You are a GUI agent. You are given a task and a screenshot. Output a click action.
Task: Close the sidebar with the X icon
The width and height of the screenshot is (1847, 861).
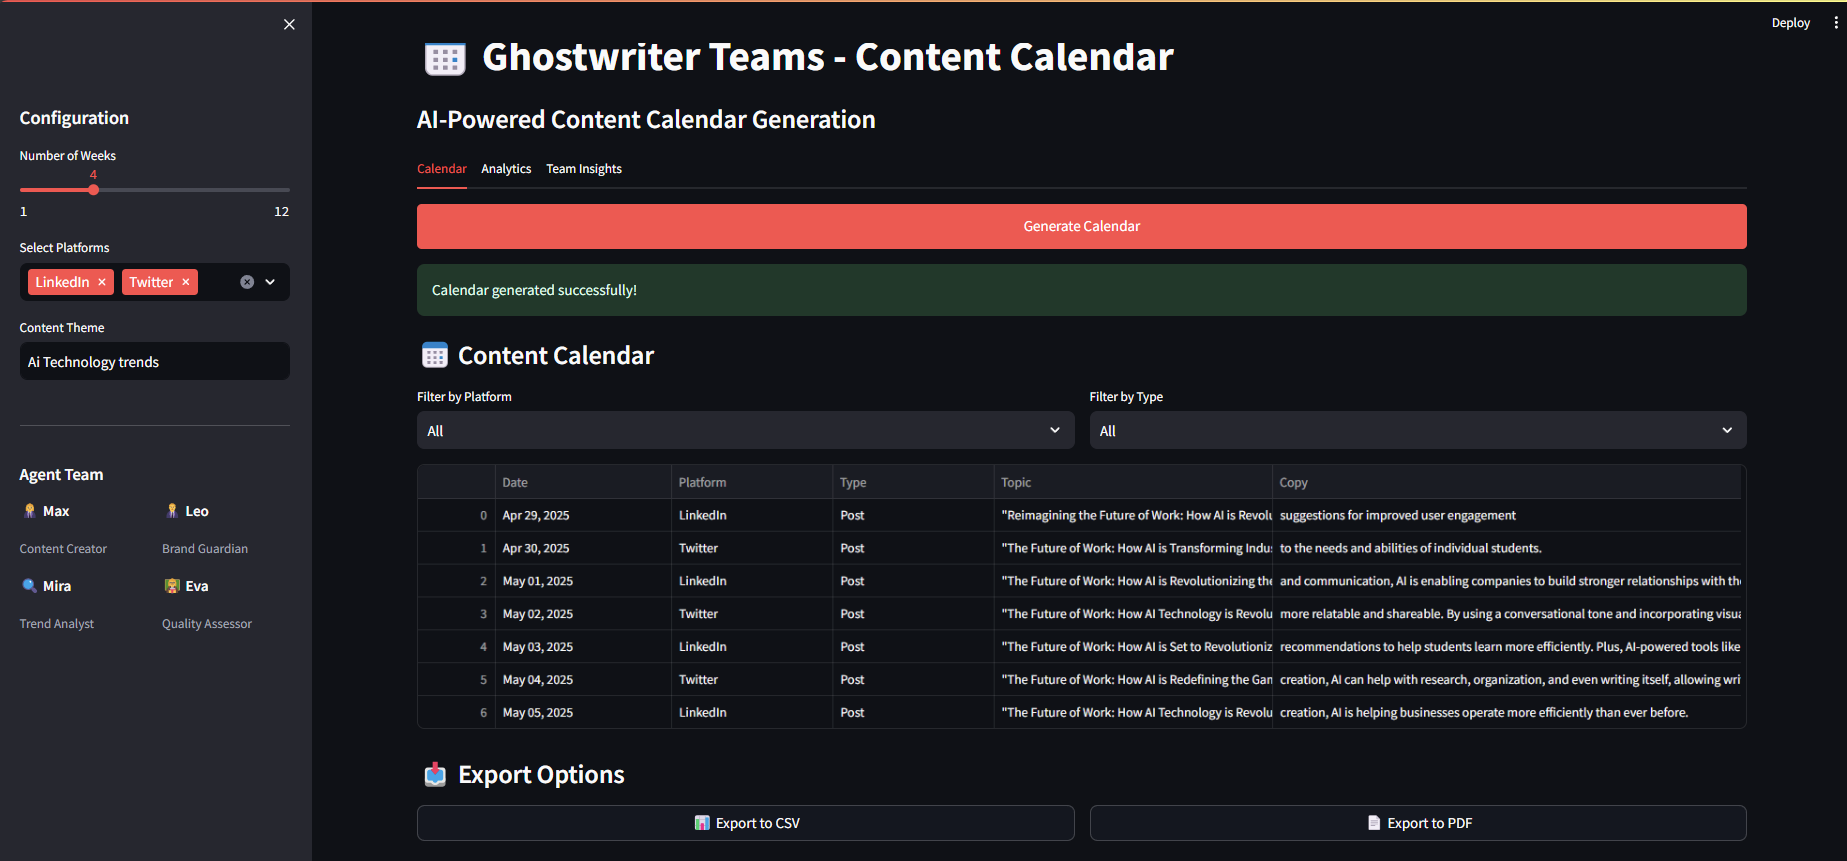point(289,24)
